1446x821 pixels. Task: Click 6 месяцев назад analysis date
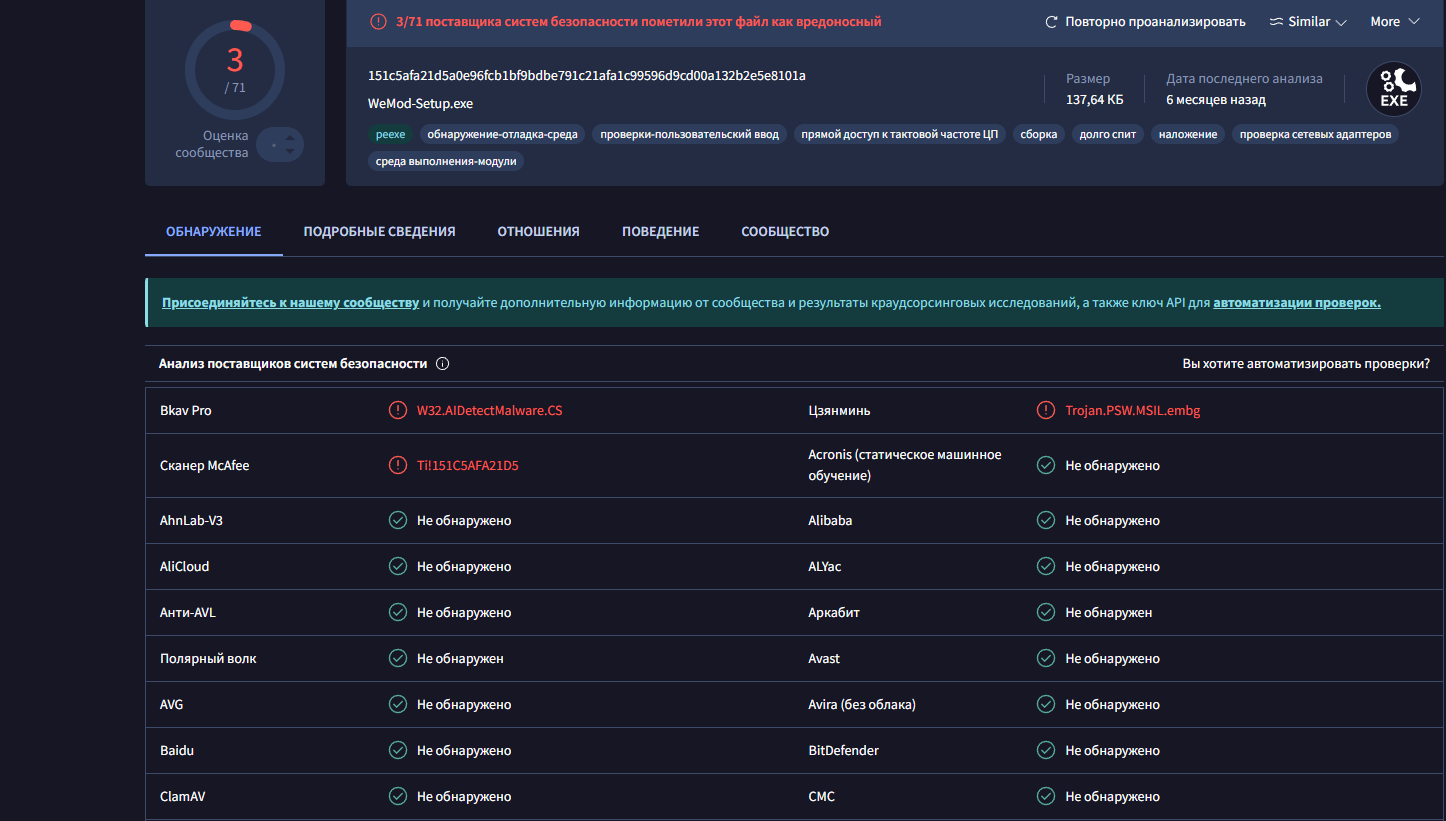tap(1216, 100)
